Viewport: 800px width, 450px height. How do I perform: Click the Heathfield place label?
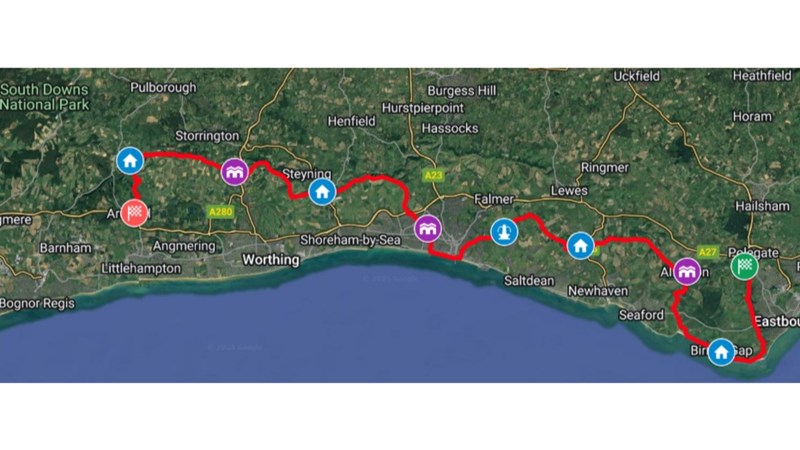[762, 76]
